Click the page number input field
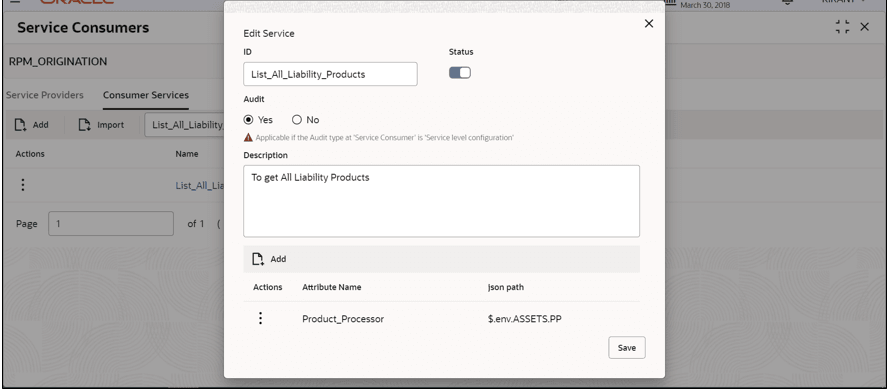Screen dimensions: 889x390 click(x=111, y=224)
